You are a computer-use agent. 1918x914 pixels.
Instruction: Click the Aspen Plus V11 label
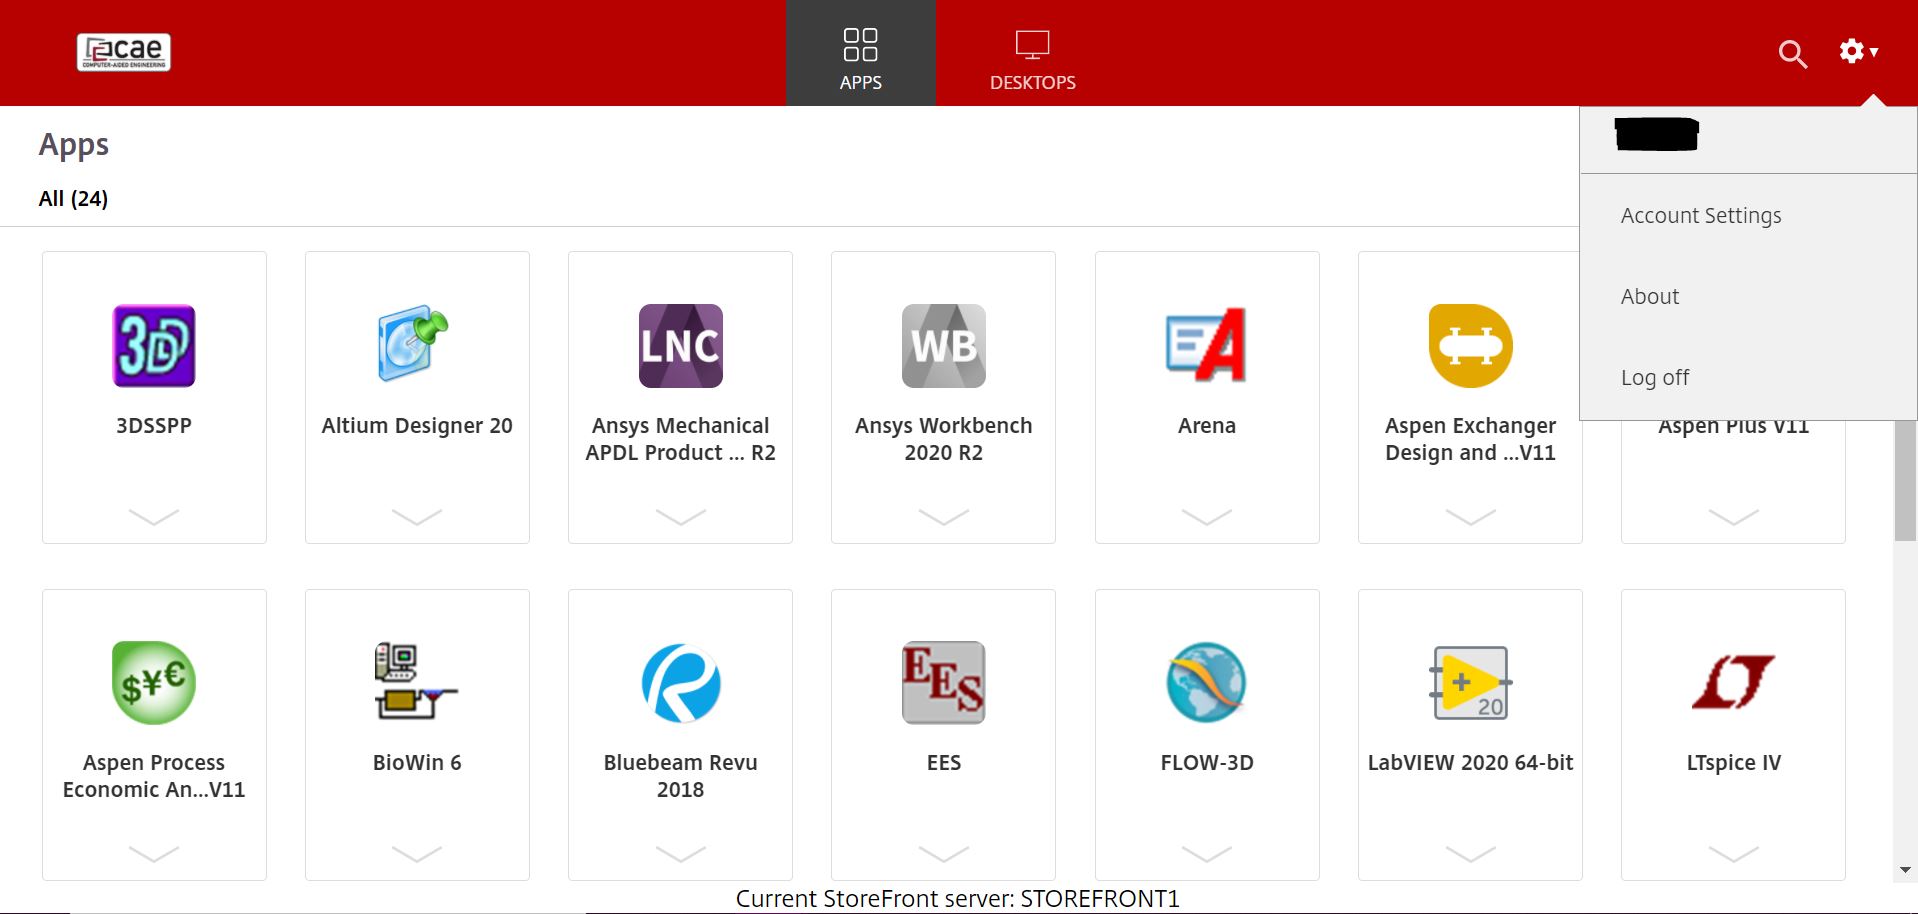tap(1733, 428)
